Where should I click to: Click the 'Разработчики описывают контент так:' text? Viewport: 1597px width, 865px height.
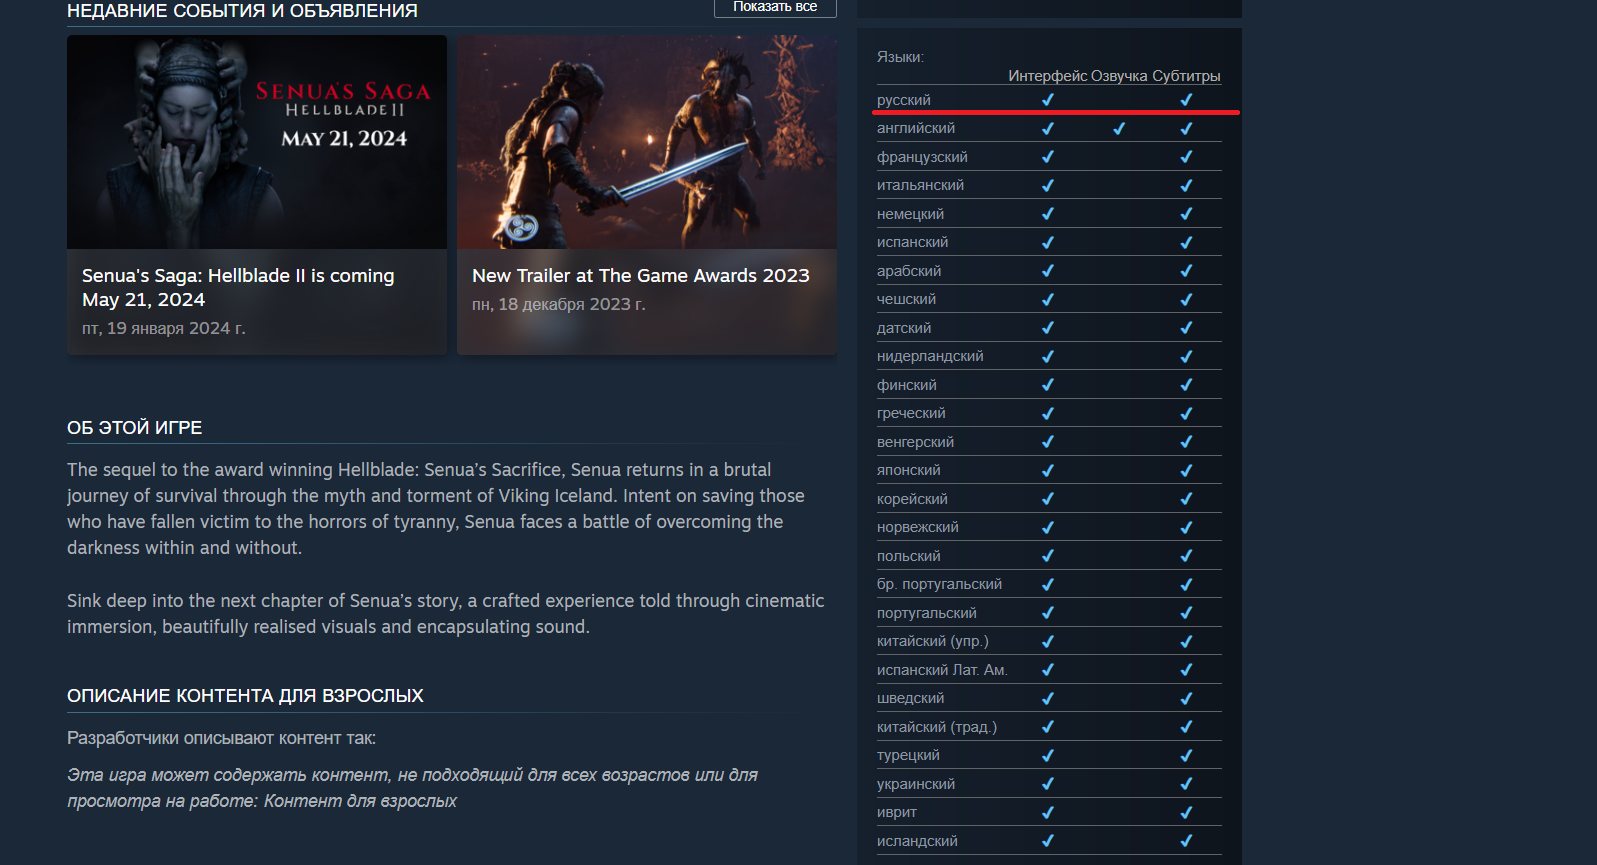pos(222,738)
